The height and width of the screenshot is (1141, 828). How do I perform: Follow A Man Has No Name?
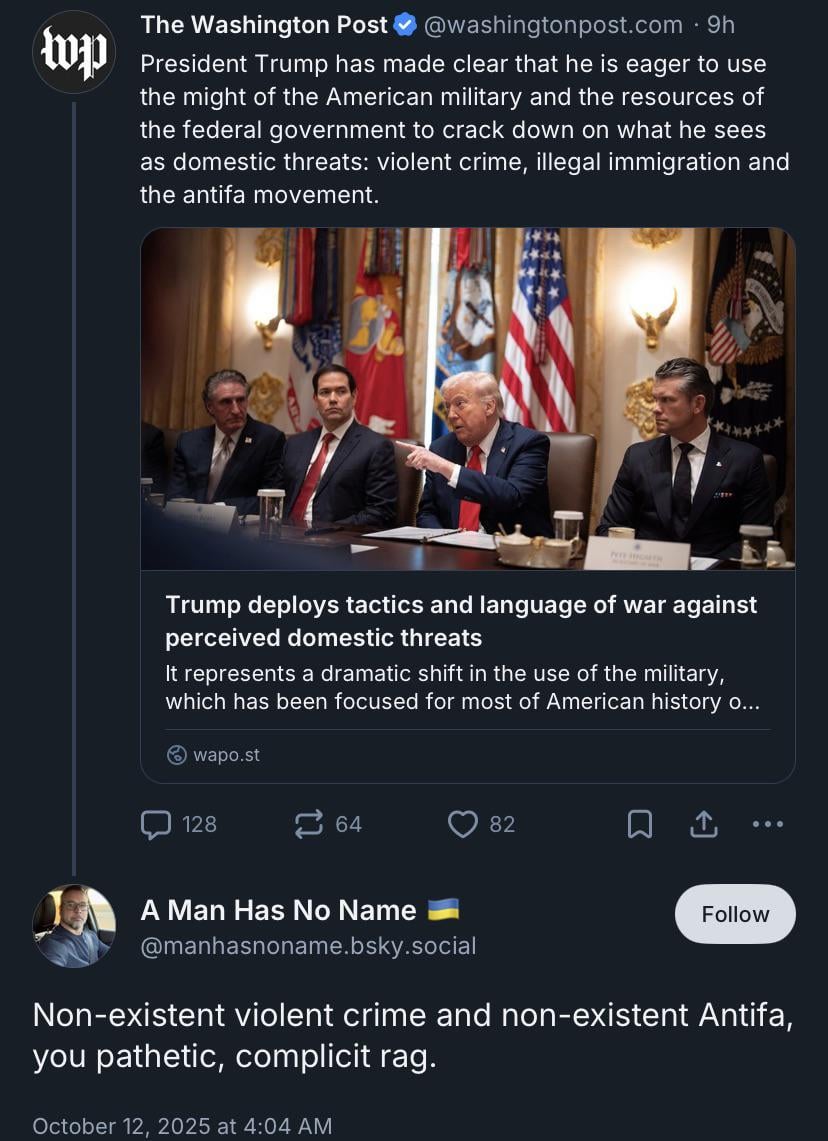pyautogui.click(x=735, y=914)
